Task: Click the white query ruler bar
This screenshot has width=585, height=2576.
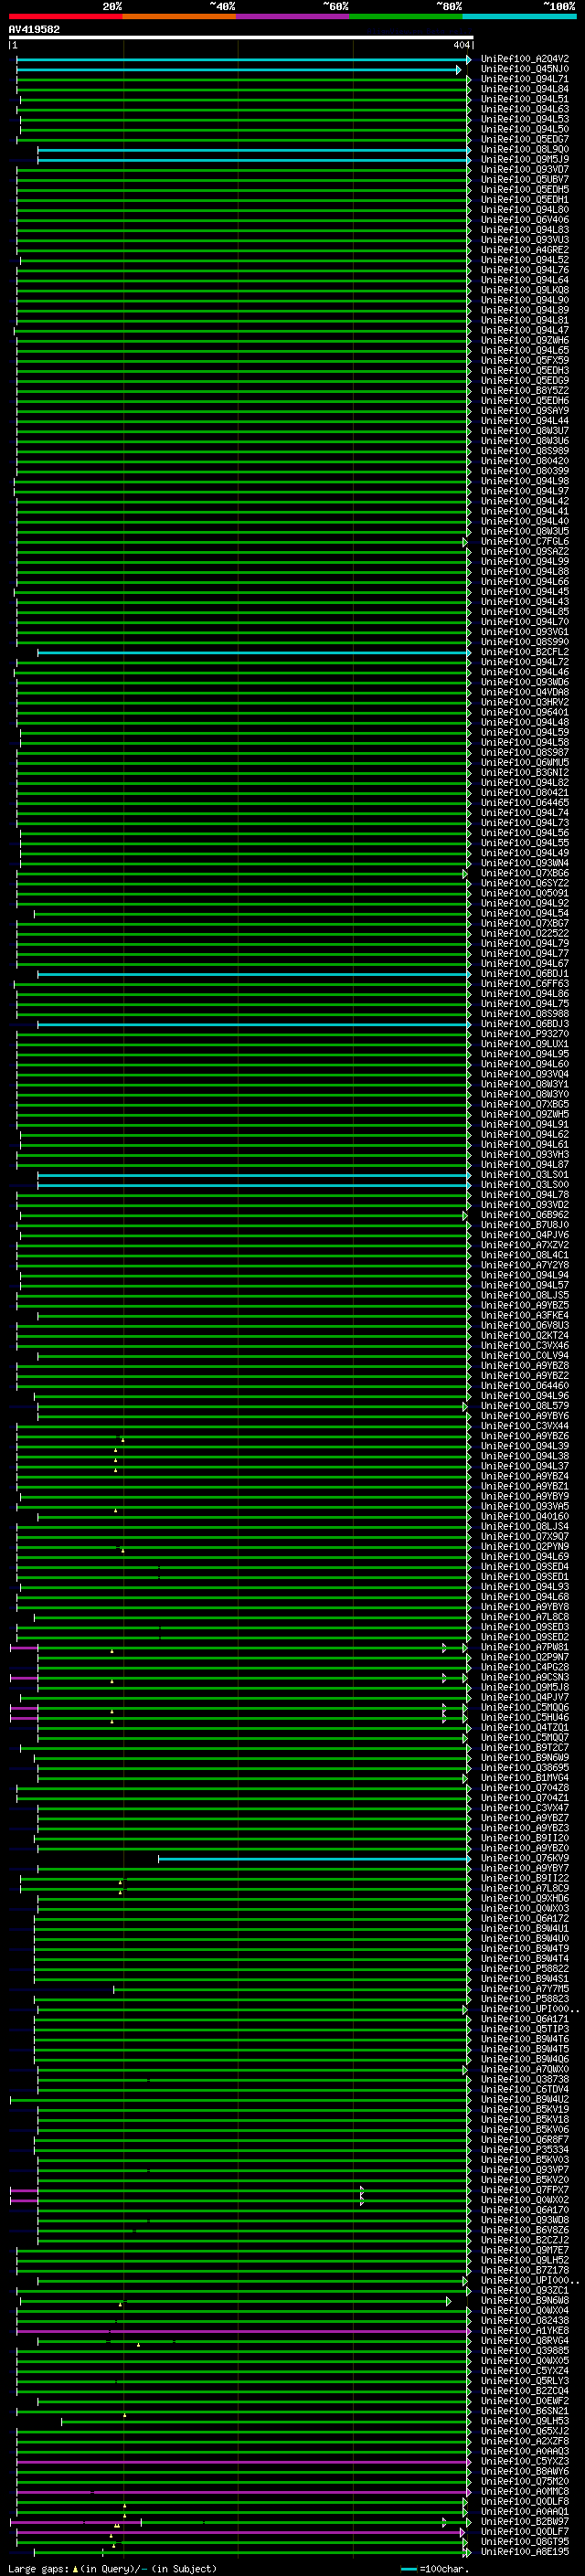Action: point(241,37)
